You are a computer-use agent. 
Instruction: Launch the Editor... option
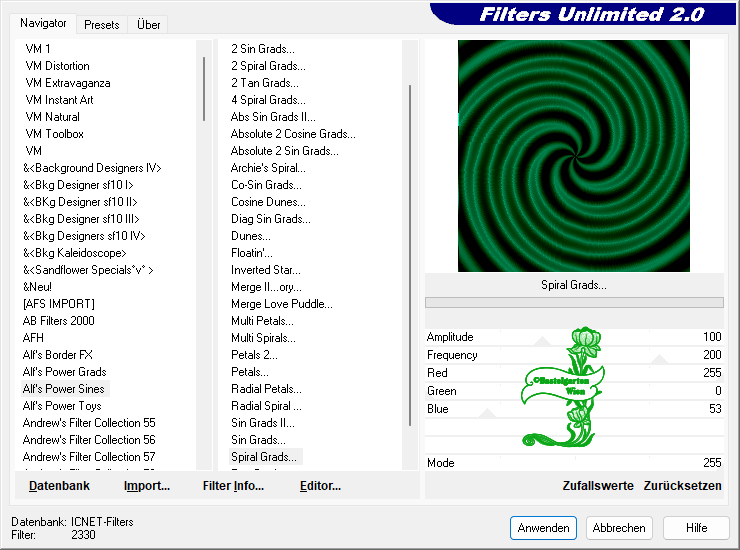click(320, 485)
